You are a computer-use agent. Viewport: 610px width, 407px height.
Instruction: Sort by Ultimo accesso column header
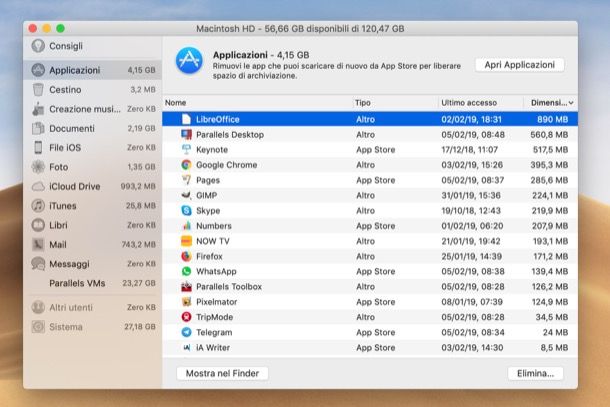click(469, 103)
